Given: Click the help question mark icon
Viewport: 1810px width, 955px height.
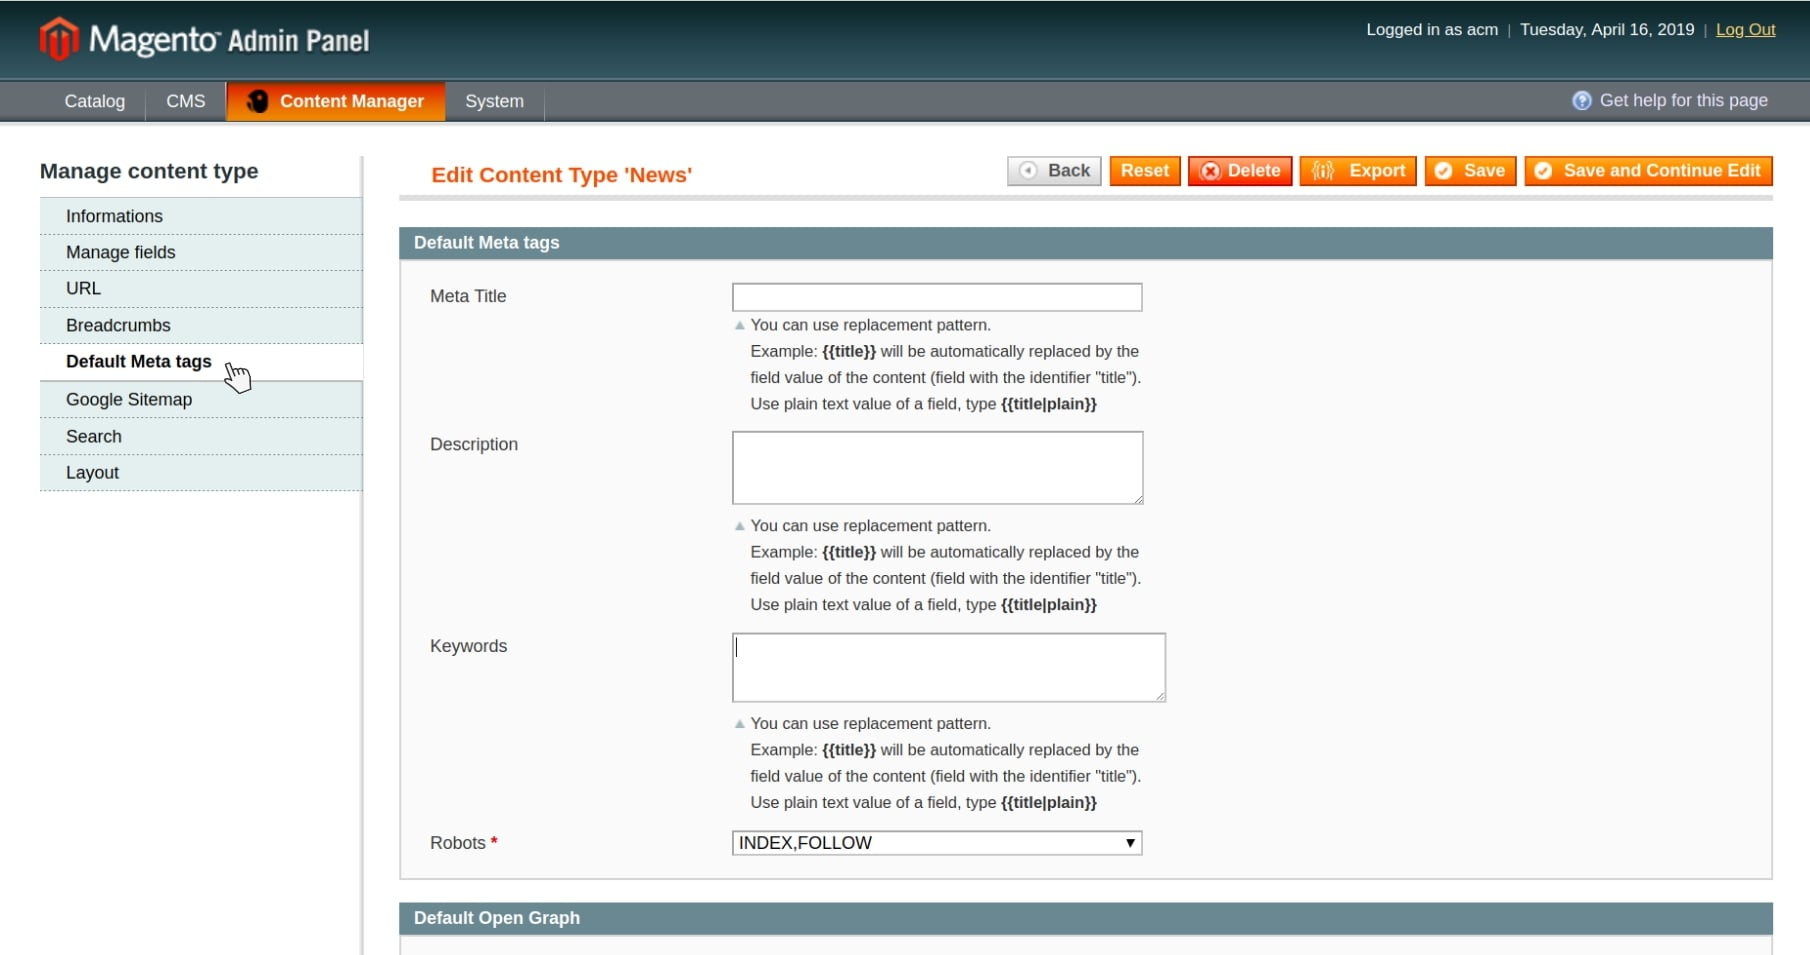Looking at the screenshot, I should tap(1581, 101).
